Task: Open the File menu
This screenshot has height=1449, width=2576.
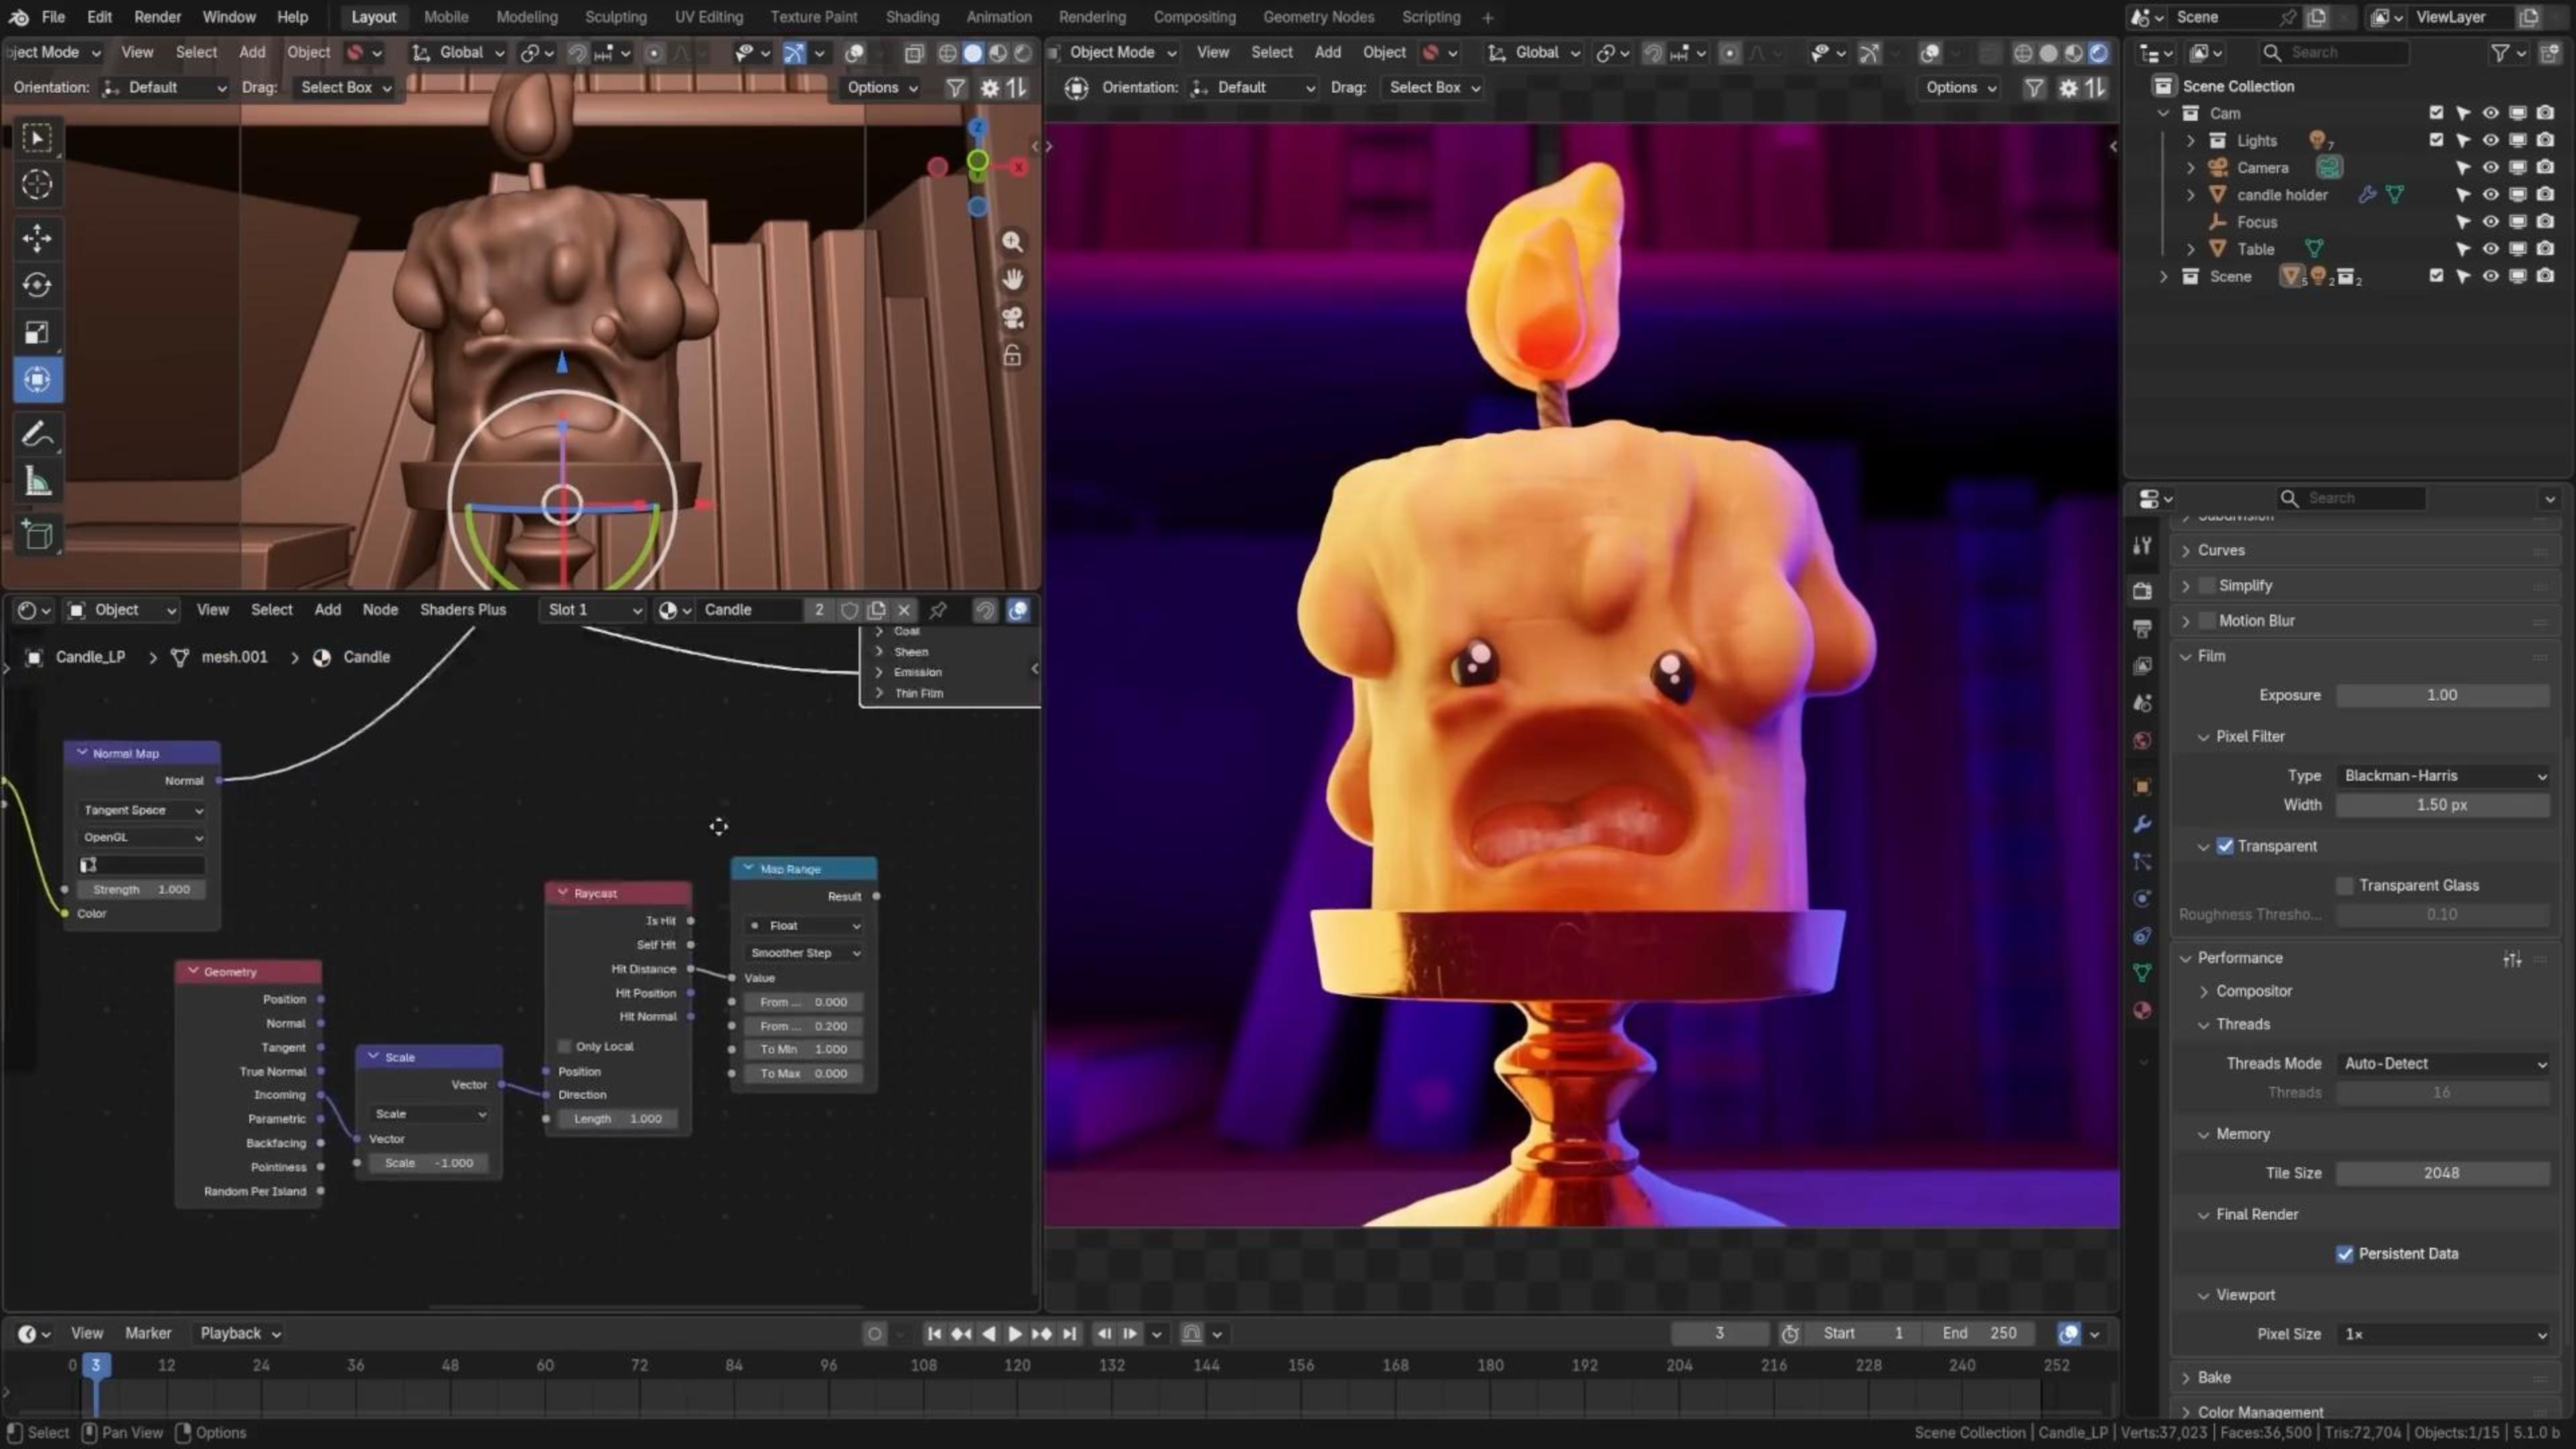Action: click(x=53, y=17)
